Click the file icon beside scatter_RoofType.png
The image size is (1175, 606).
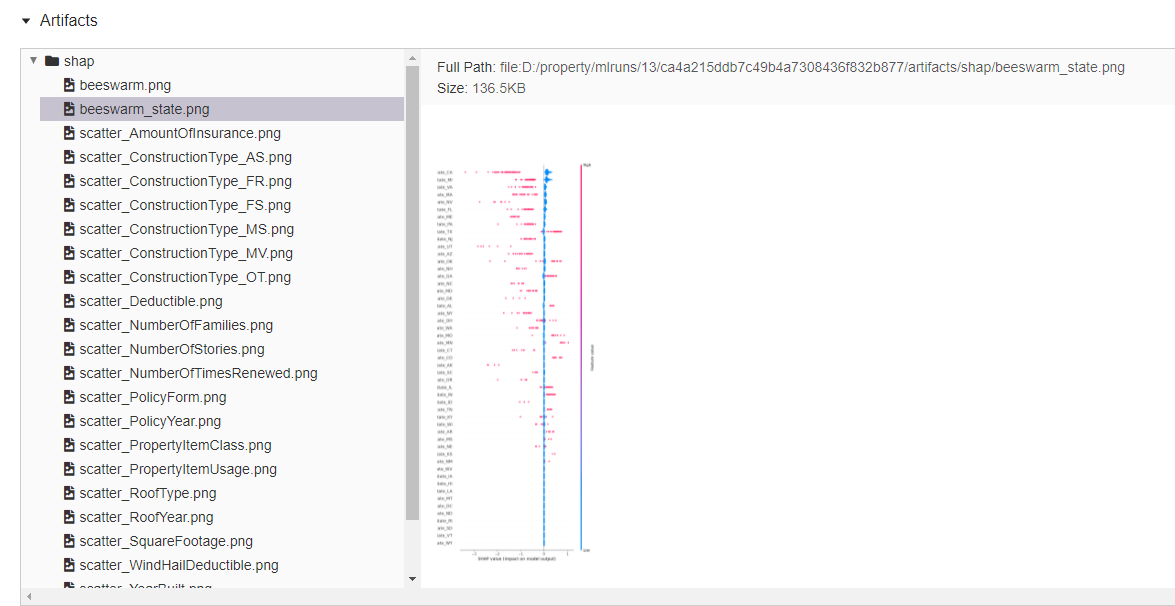coord(70,493)
